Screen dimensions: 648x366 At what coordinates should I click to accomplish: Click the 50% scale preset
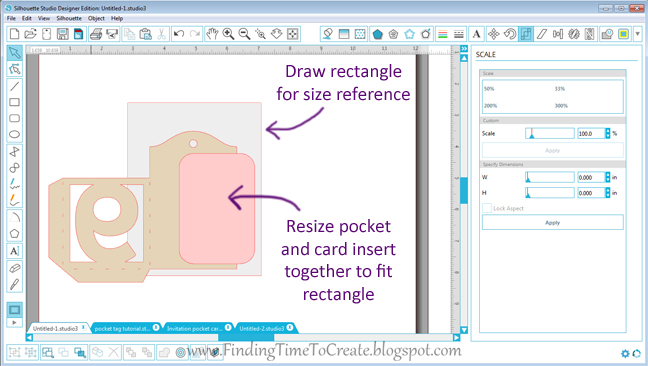(489, 89)
